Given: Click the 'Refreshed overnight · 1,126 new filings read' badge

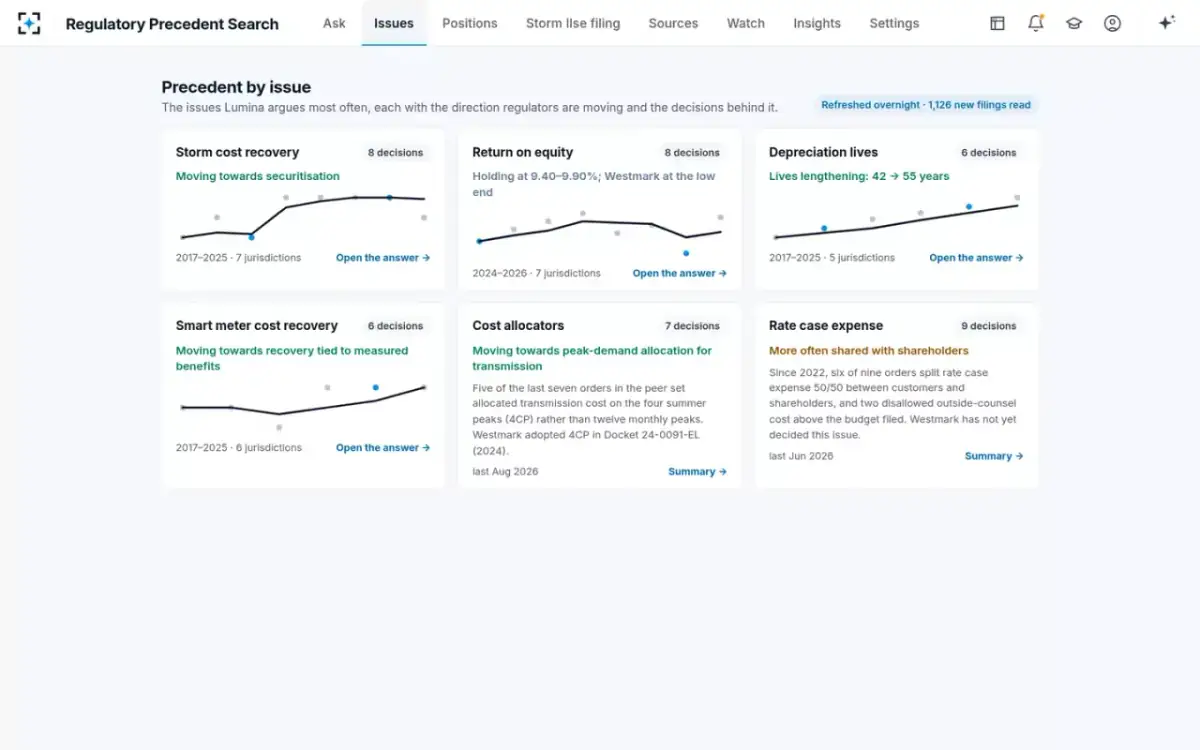Looking at the screenshot, I should coord(926,104).
